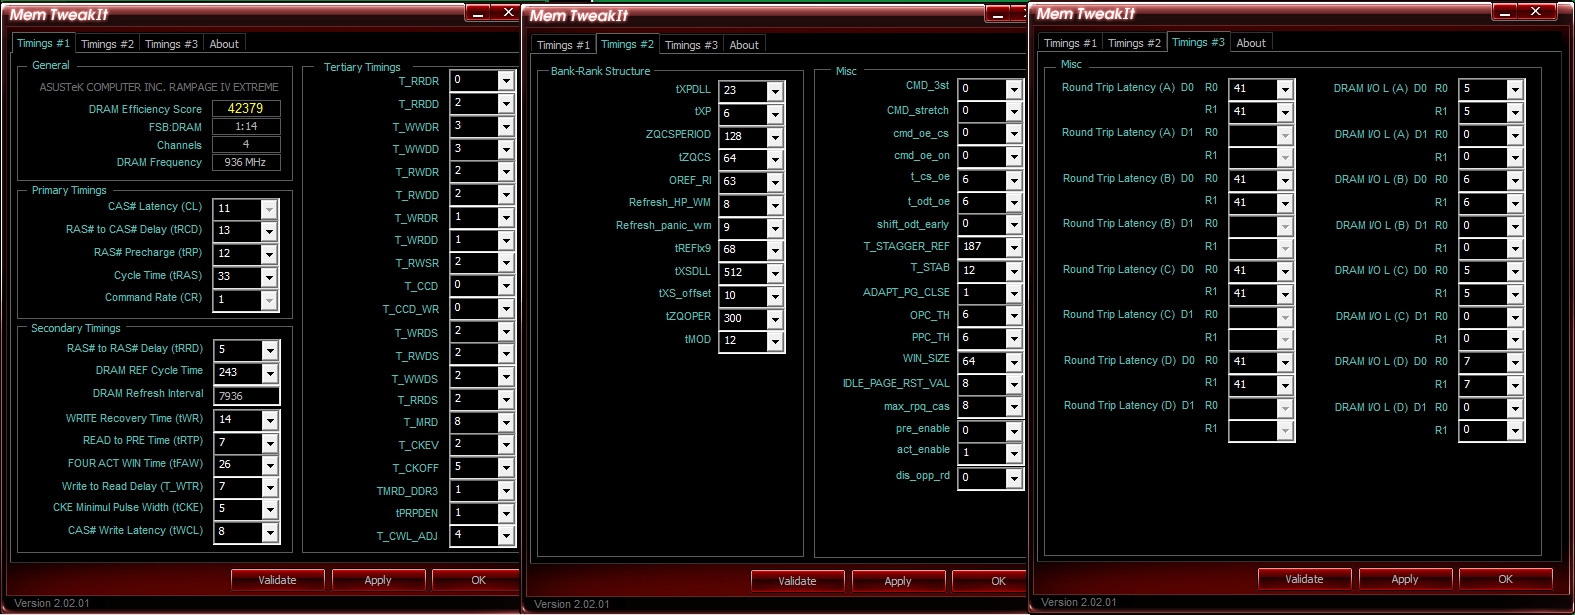The width and height of the screenshot is (1575, 615).
Task: Open the WRITE Recovery Time (tWR) dropdown
Action: tap(269, 420)
